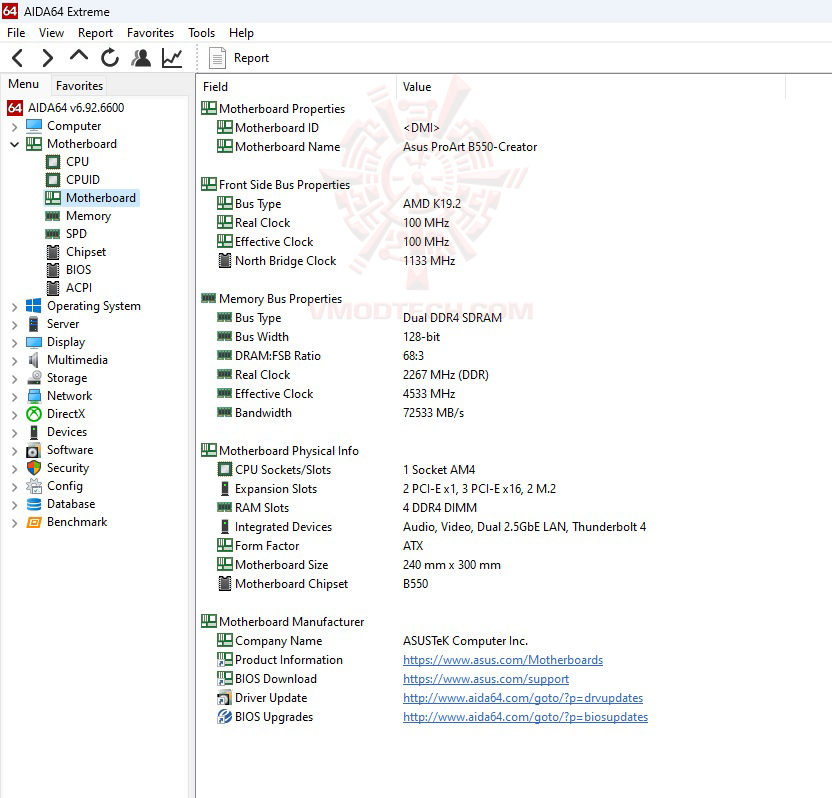Refresh the page with the circular arrow icon

click(110, 58)
